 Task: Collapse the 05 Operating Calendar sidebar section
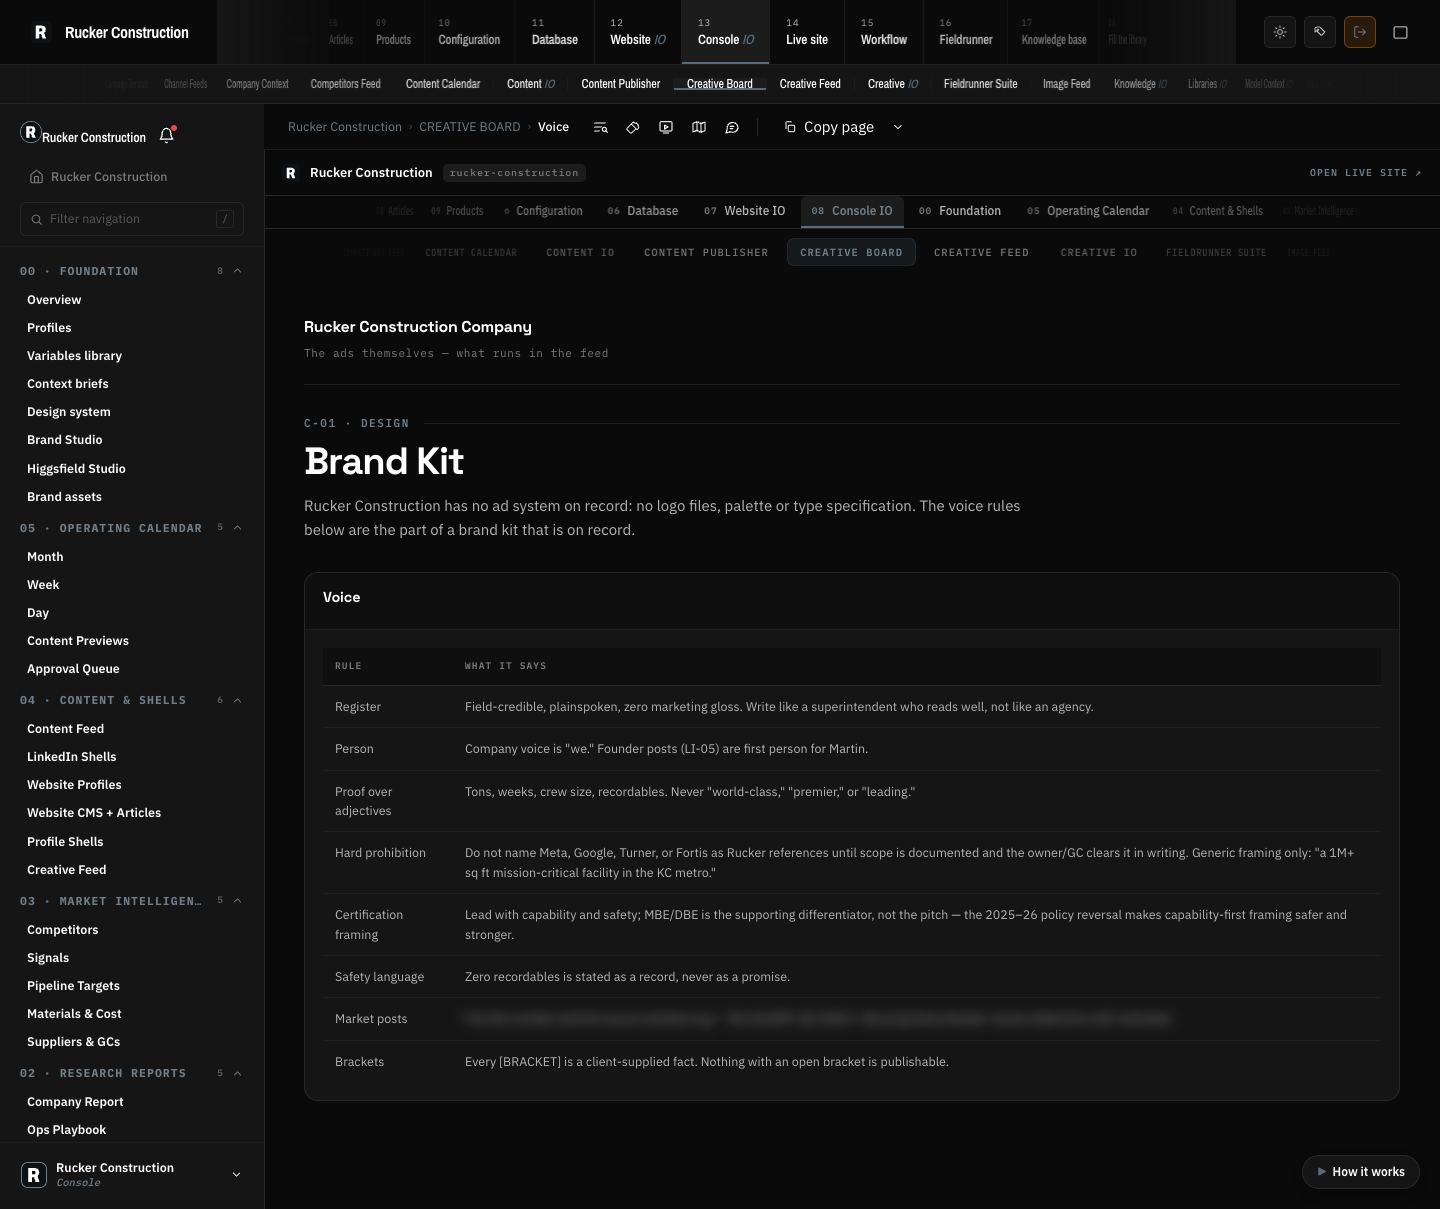[238, 528]
